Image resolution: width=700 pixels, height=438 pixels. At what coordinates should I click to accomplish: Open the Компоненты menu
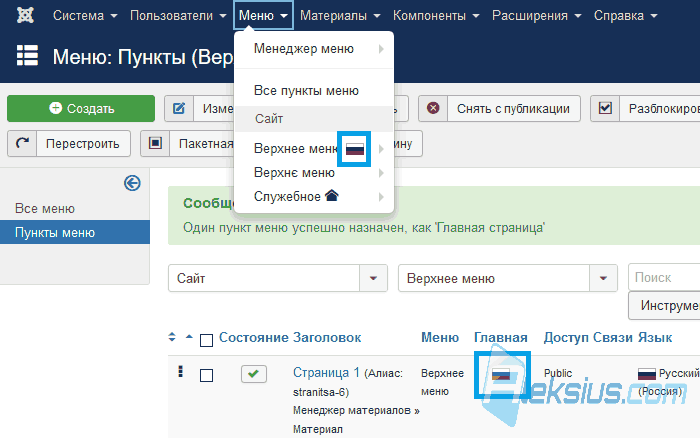[436, 16]
